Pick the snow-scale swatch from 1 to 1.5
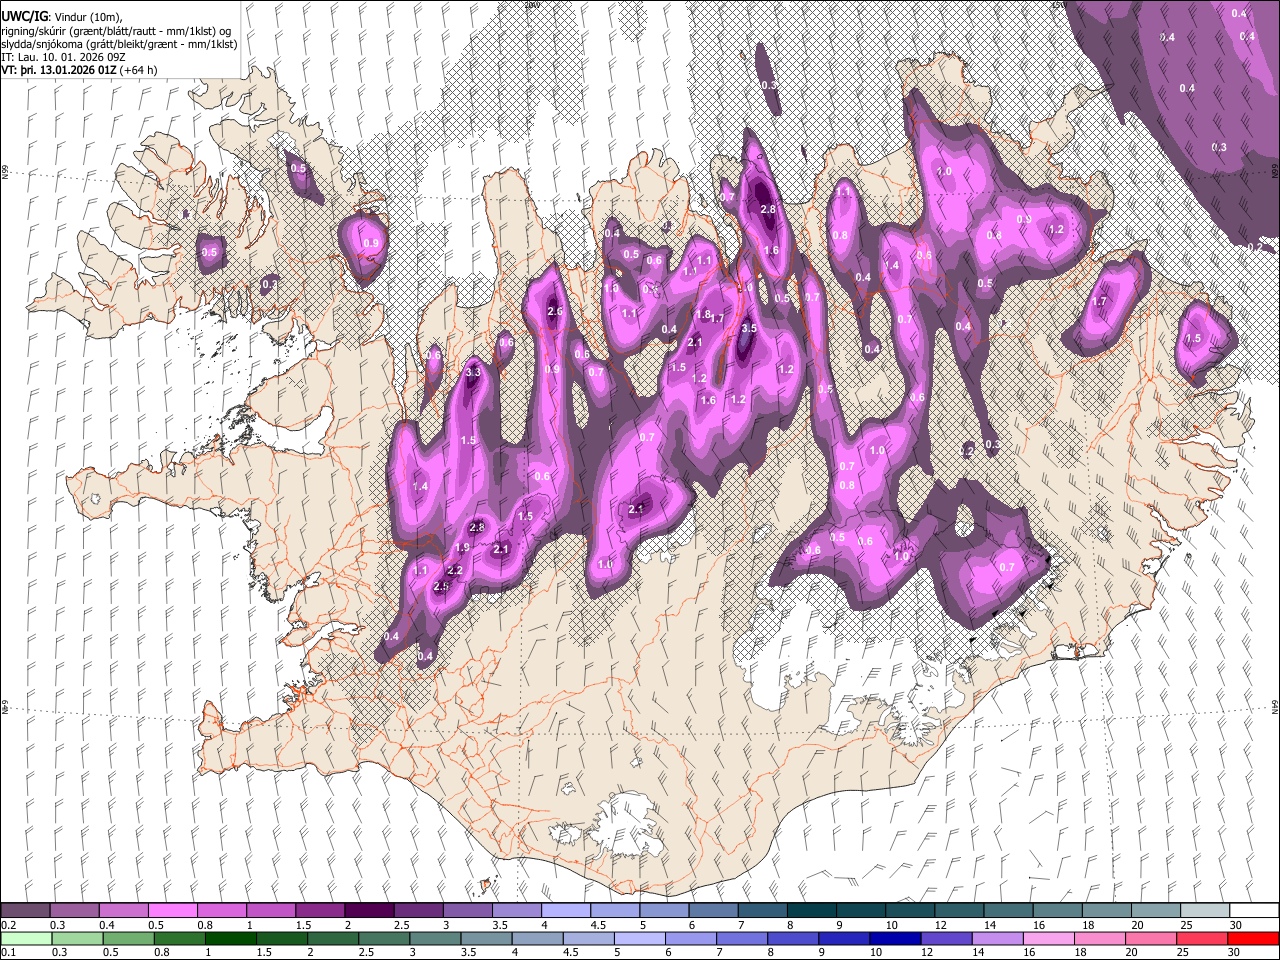 271,910
